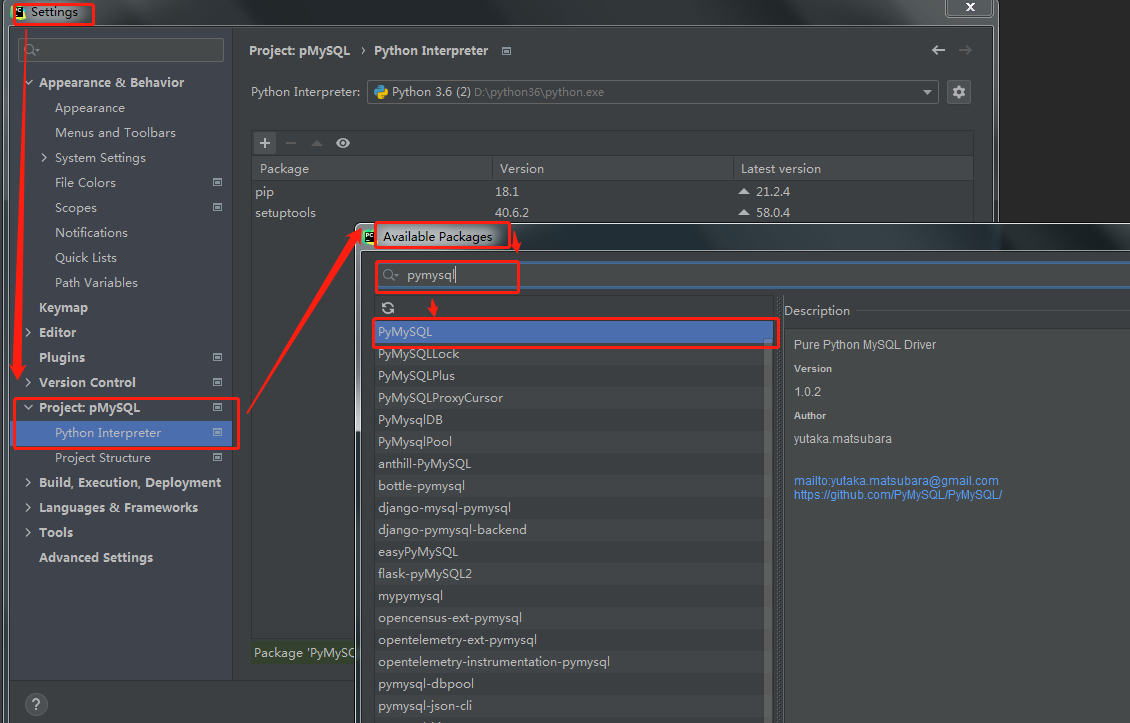Sort by Package column header
Image resolution: width=1130 pixels, height=723 pixels.
[x=372, y=169]
